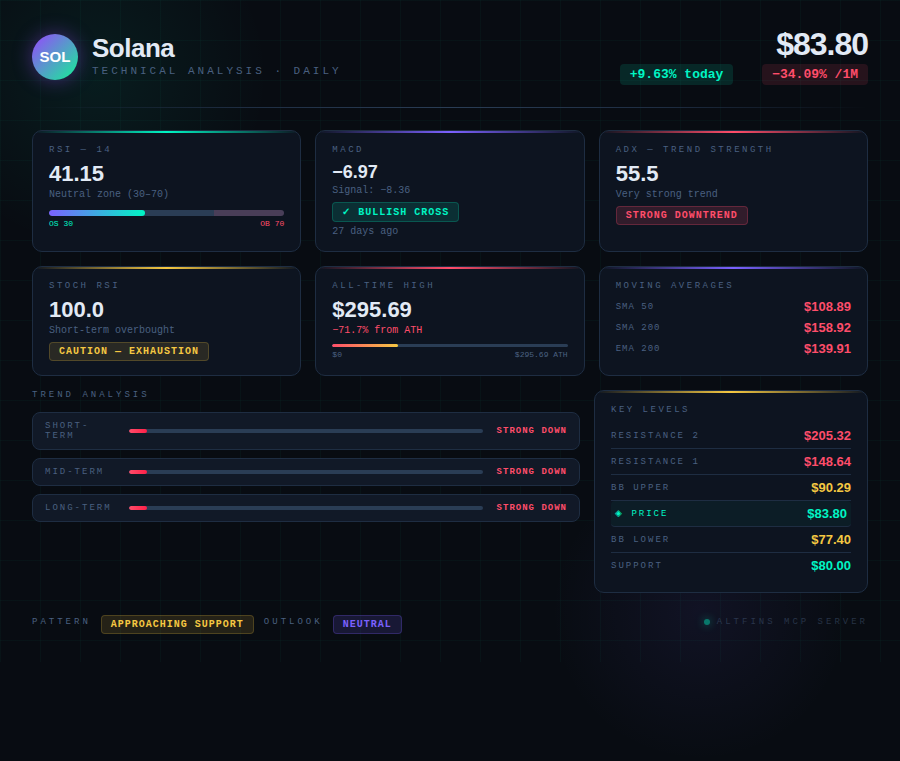Click the SOL coin logo icon
This screenshot has height=761, width=900.
click(55, 57)
